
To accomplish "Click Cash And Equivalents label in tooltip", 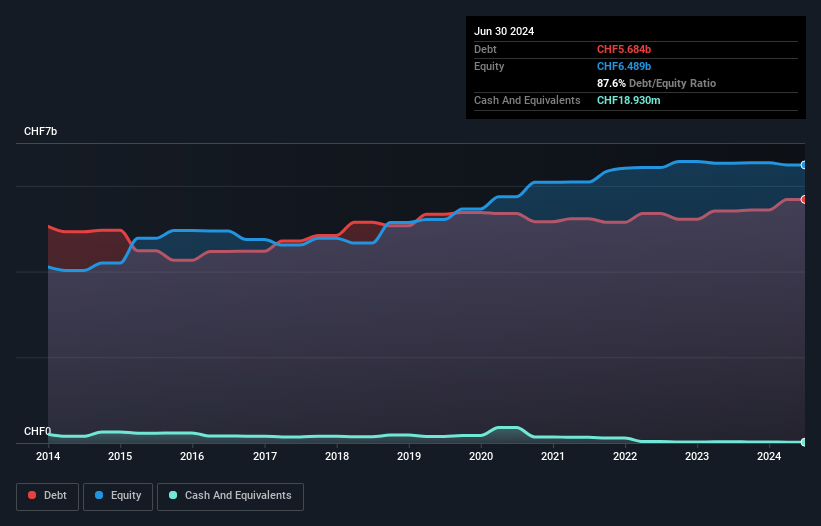I will [527, 100].
